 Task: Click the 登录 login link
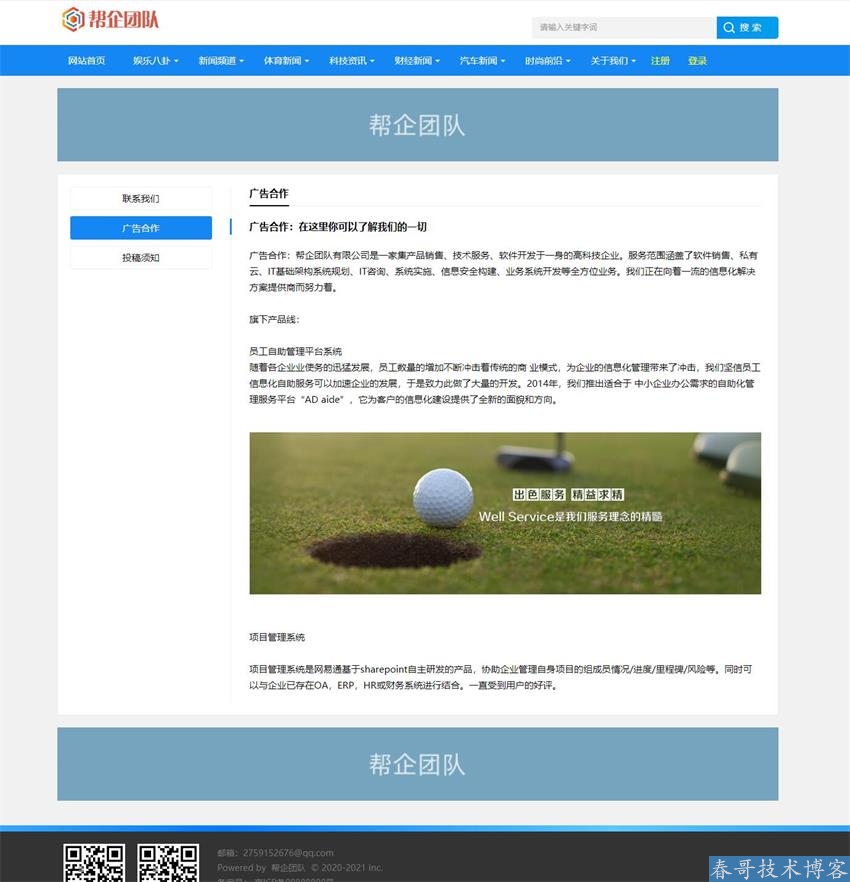[x=697, y=61]
